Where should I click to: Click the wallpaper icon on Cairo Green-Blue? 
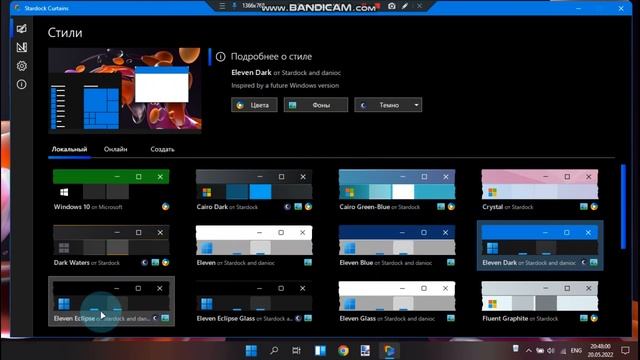[x=441, y=207]
